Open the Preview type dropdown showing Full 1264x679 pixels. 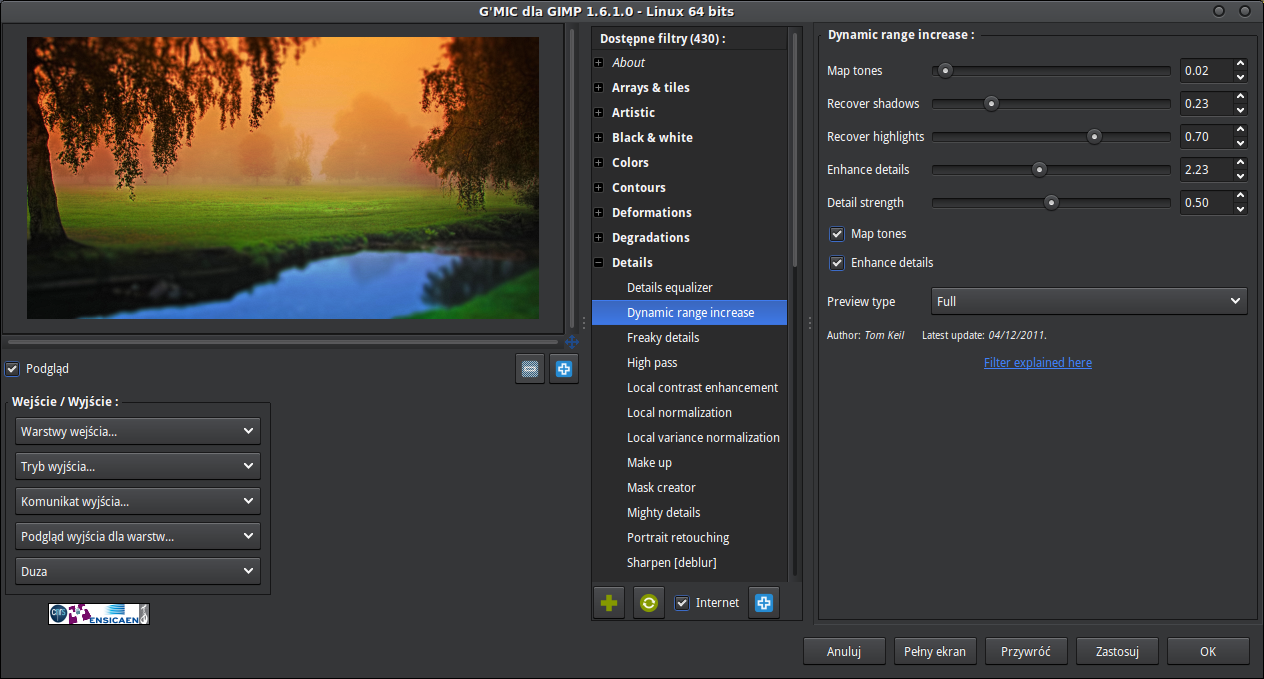[x=1089, y=301]
